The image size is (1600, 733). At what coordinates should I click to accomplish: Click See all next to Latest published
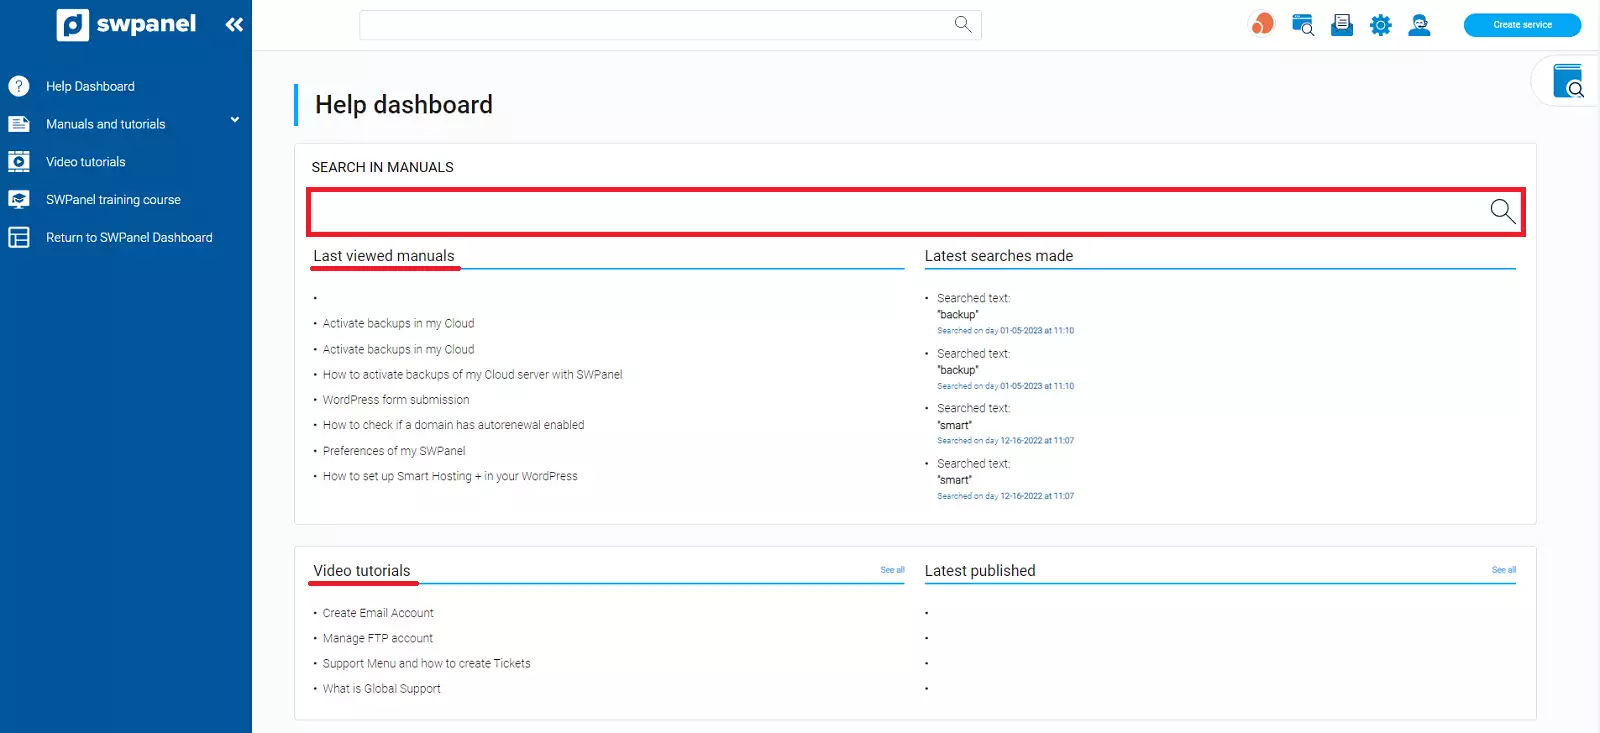[1503, 570]
